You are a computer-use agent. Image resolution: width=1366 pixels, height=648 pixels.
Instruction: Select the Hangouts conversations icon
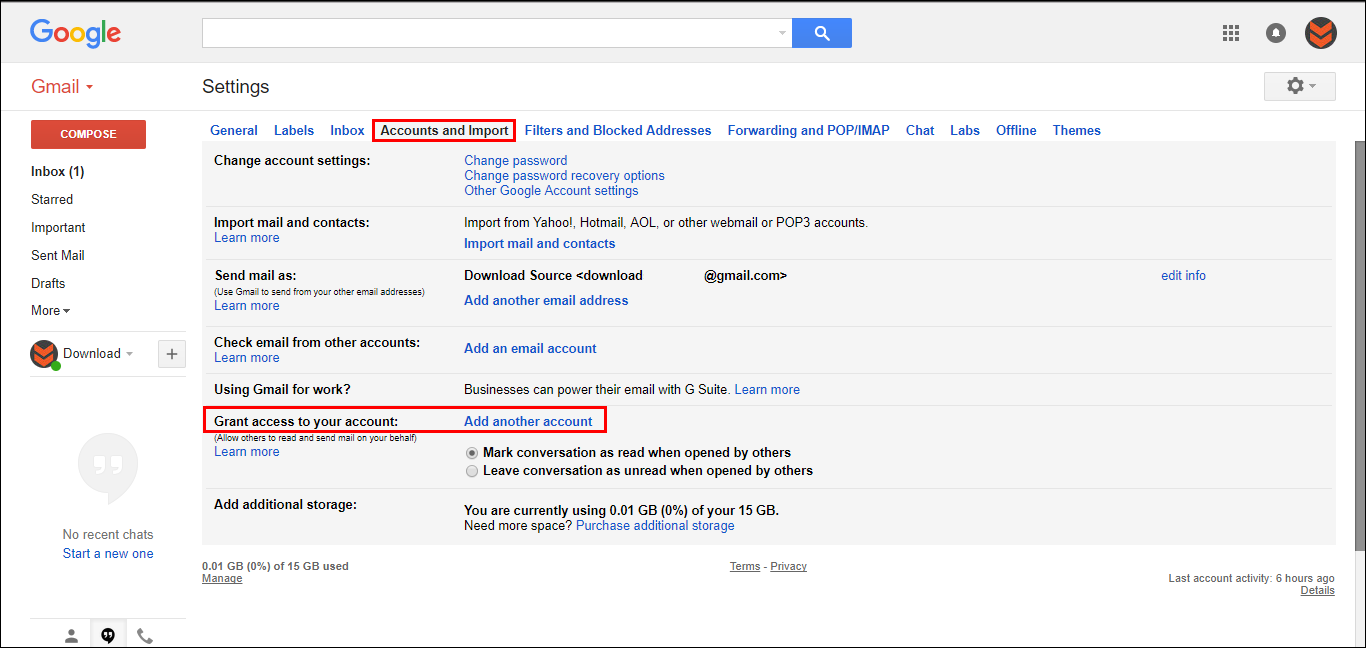(108, 635)
